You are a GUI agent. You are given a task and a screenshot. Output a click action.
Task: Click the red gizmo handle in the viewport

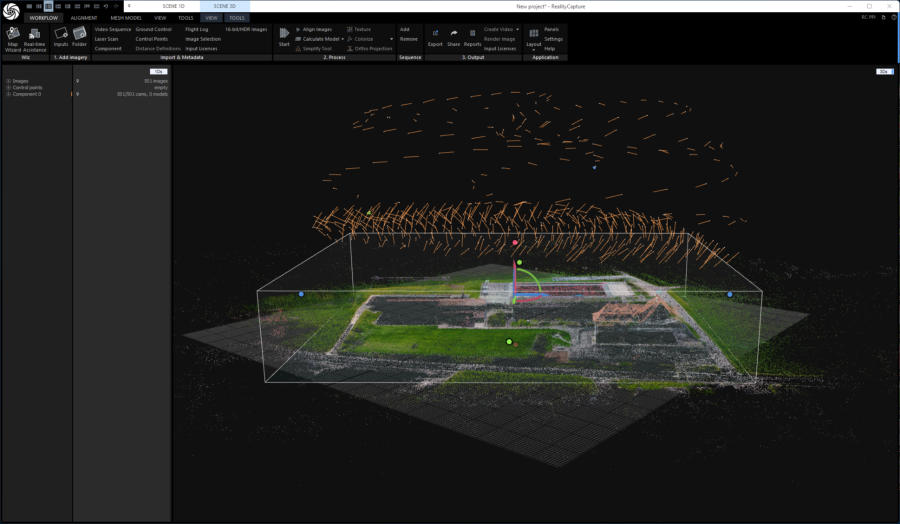[515, 242]
